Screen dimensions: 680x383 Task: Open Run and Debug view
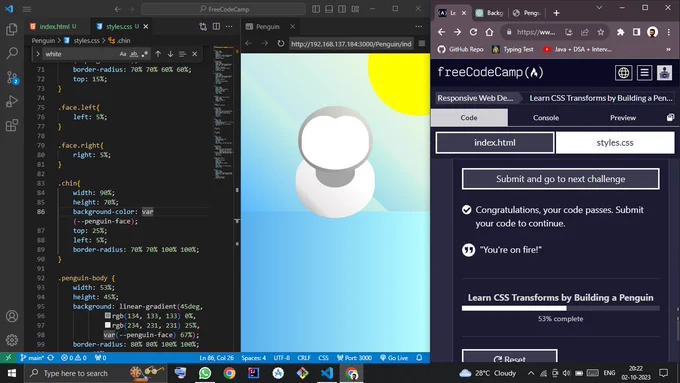12,101
